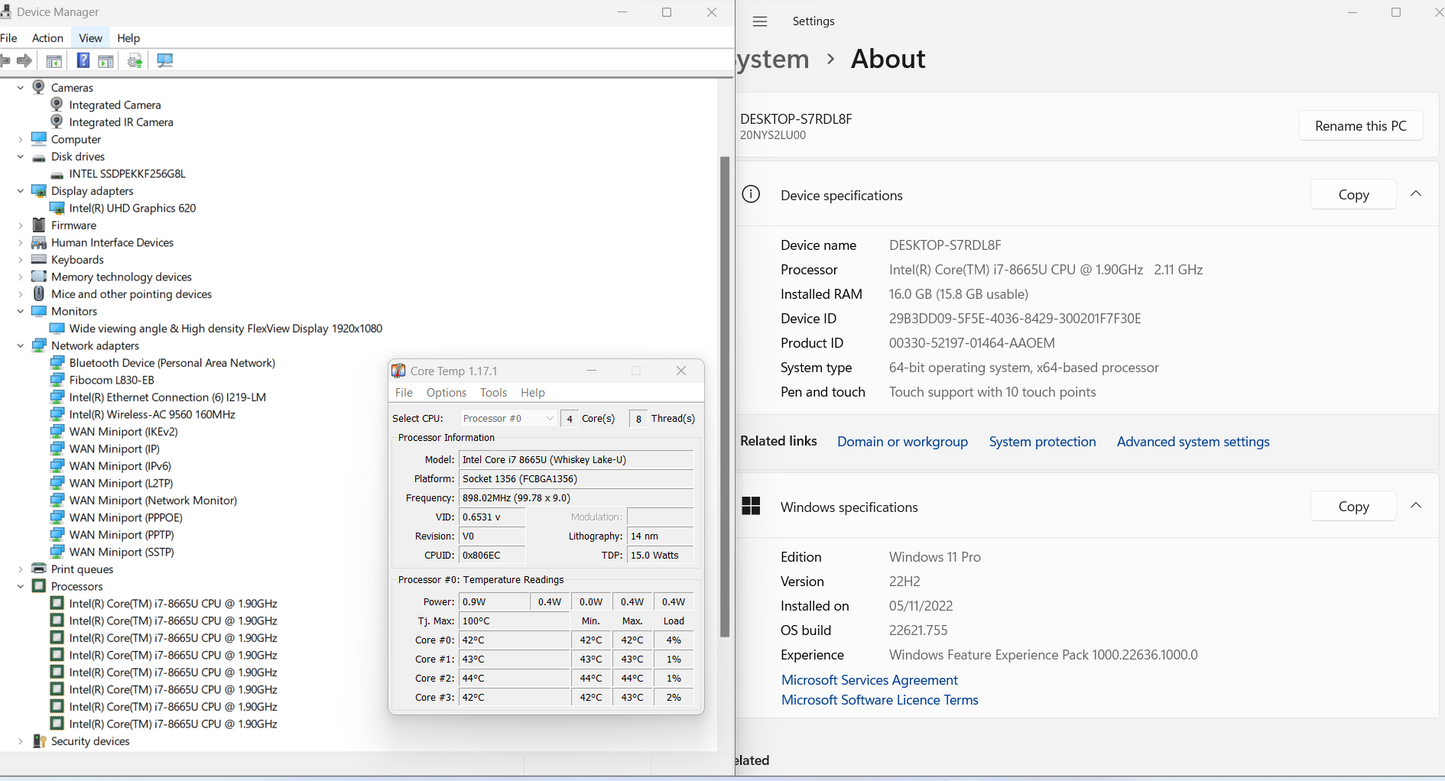This screenshot has width=1445, height=781.
Task: Open the Select CPU dropdown in Core Temp
Action: tap(508, 418)
